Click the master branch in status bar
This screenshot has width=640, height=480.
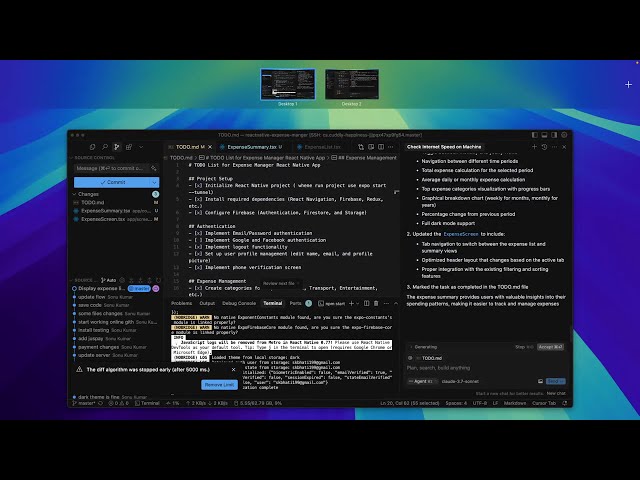pos(86,403)
